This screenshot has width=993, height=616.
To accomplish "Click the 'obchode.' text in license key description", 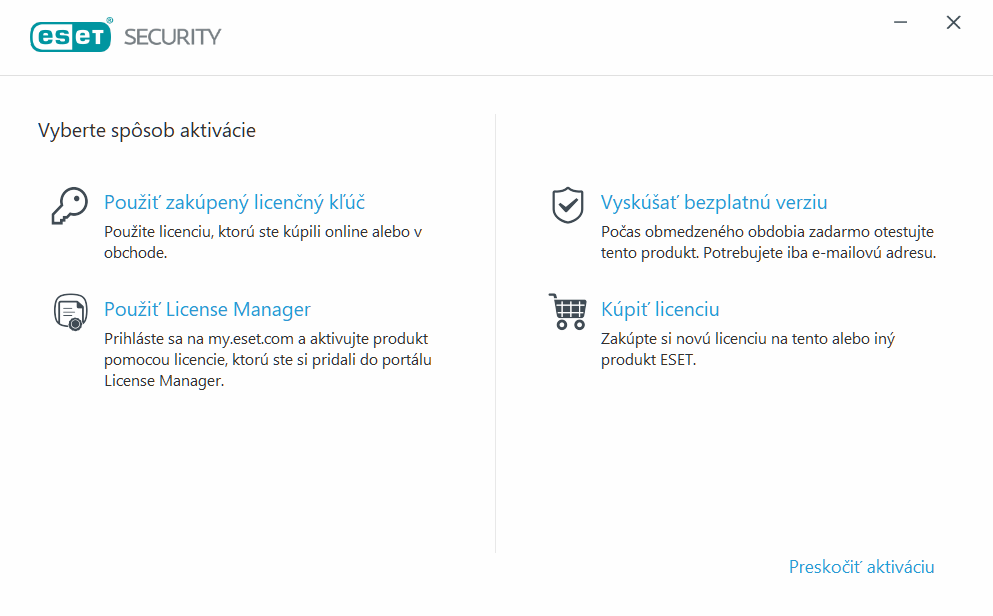I will pyautogui.click(x=136, y=253).
